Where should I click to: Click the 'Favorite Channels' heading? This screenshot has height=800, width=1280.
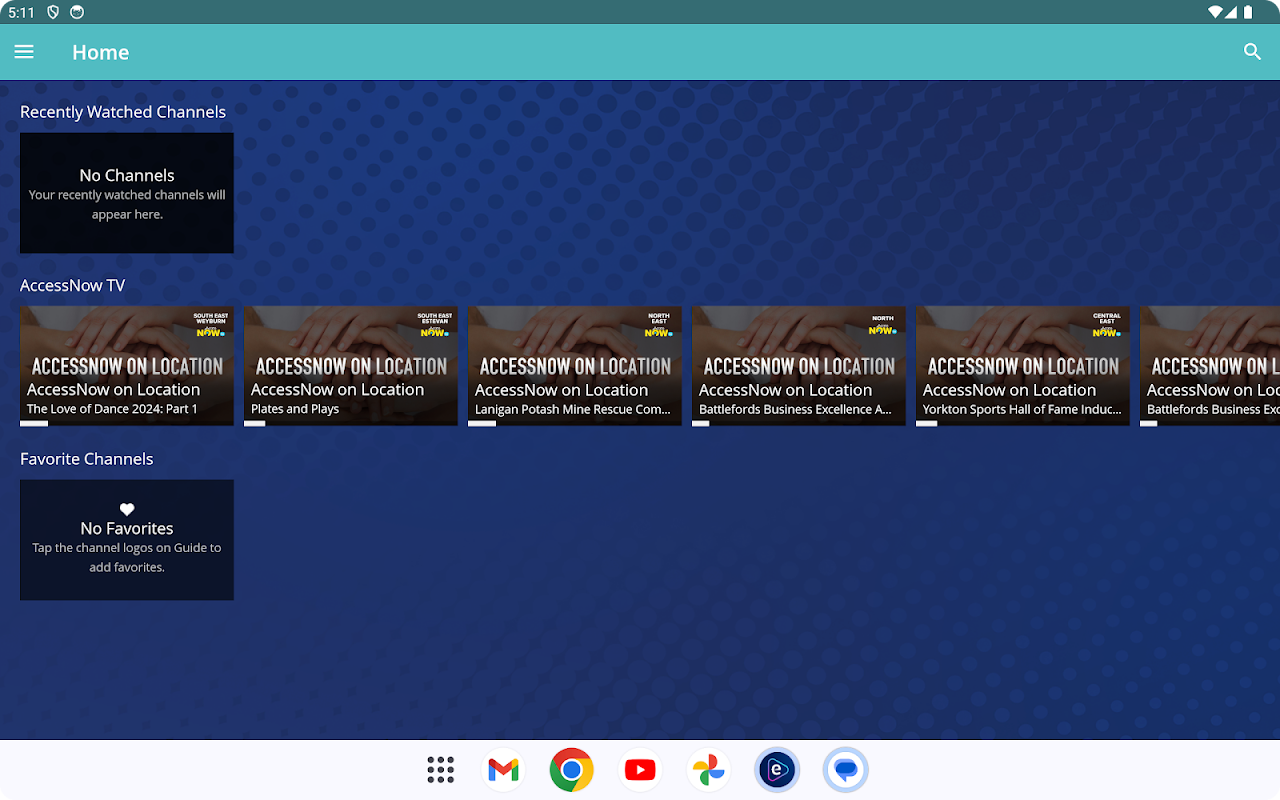pyautogui.click(x=87, y=459)
